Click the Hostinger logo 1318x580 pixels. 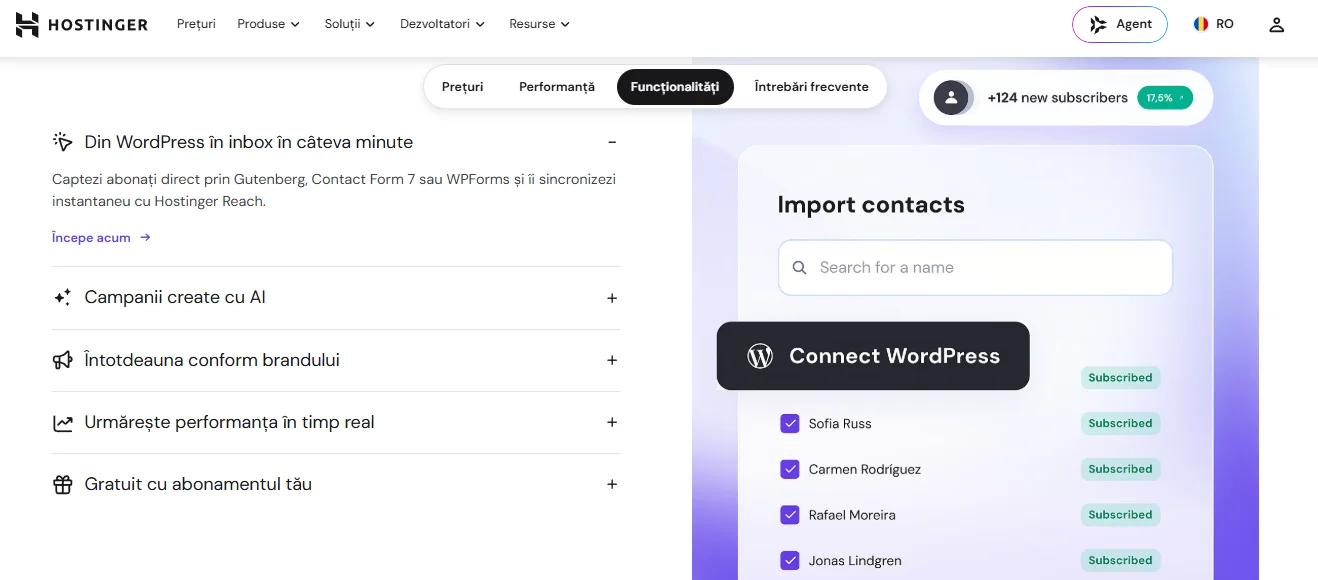pos(82,24)
